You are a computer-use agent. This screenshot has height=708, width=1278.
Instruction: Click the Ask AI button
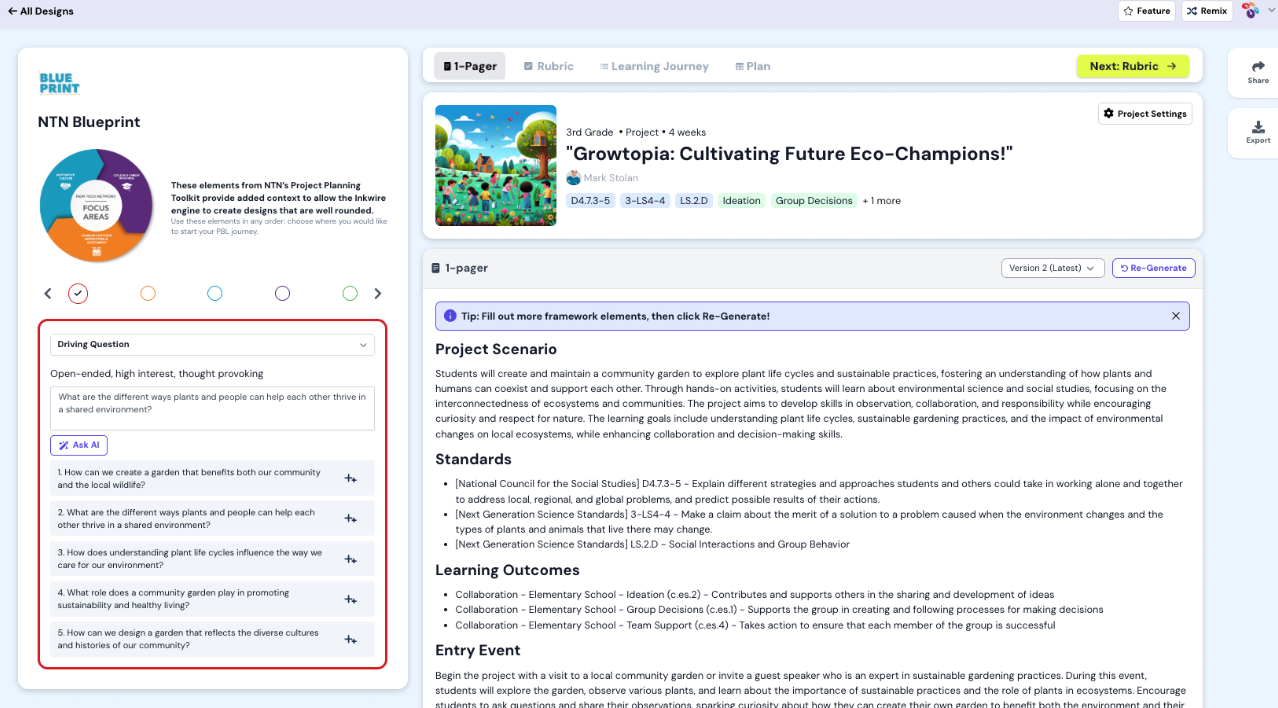click(x=79, y=445)
